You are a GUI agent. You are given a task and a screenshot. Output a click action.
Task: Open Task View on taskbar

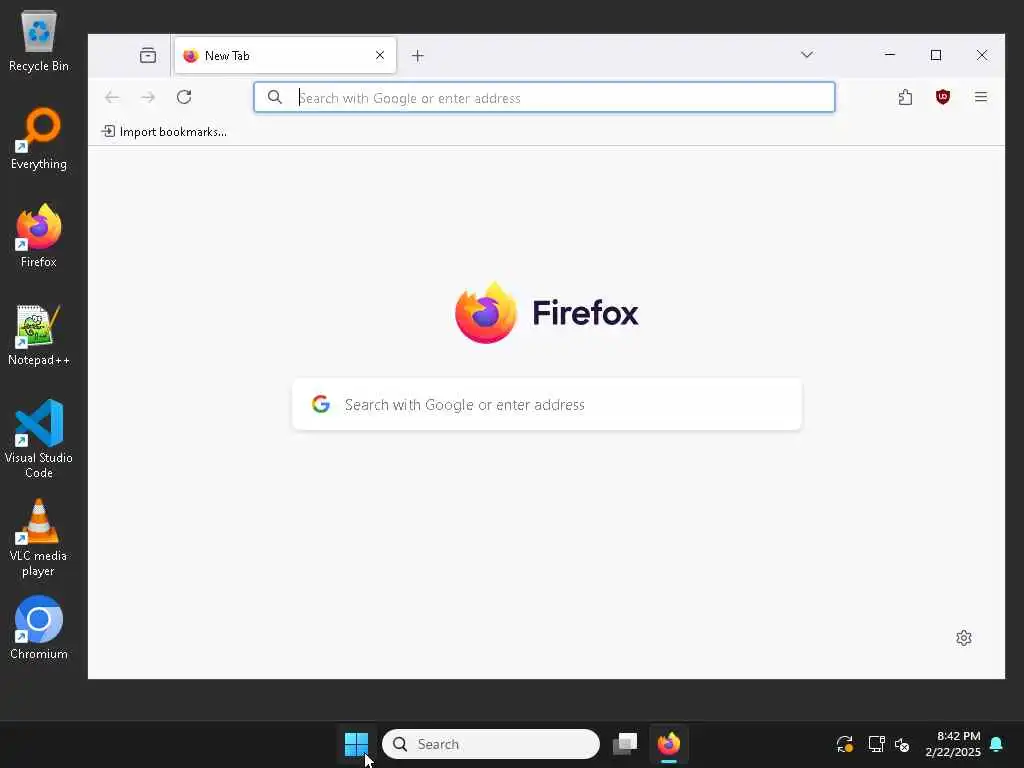pos(625,744)
